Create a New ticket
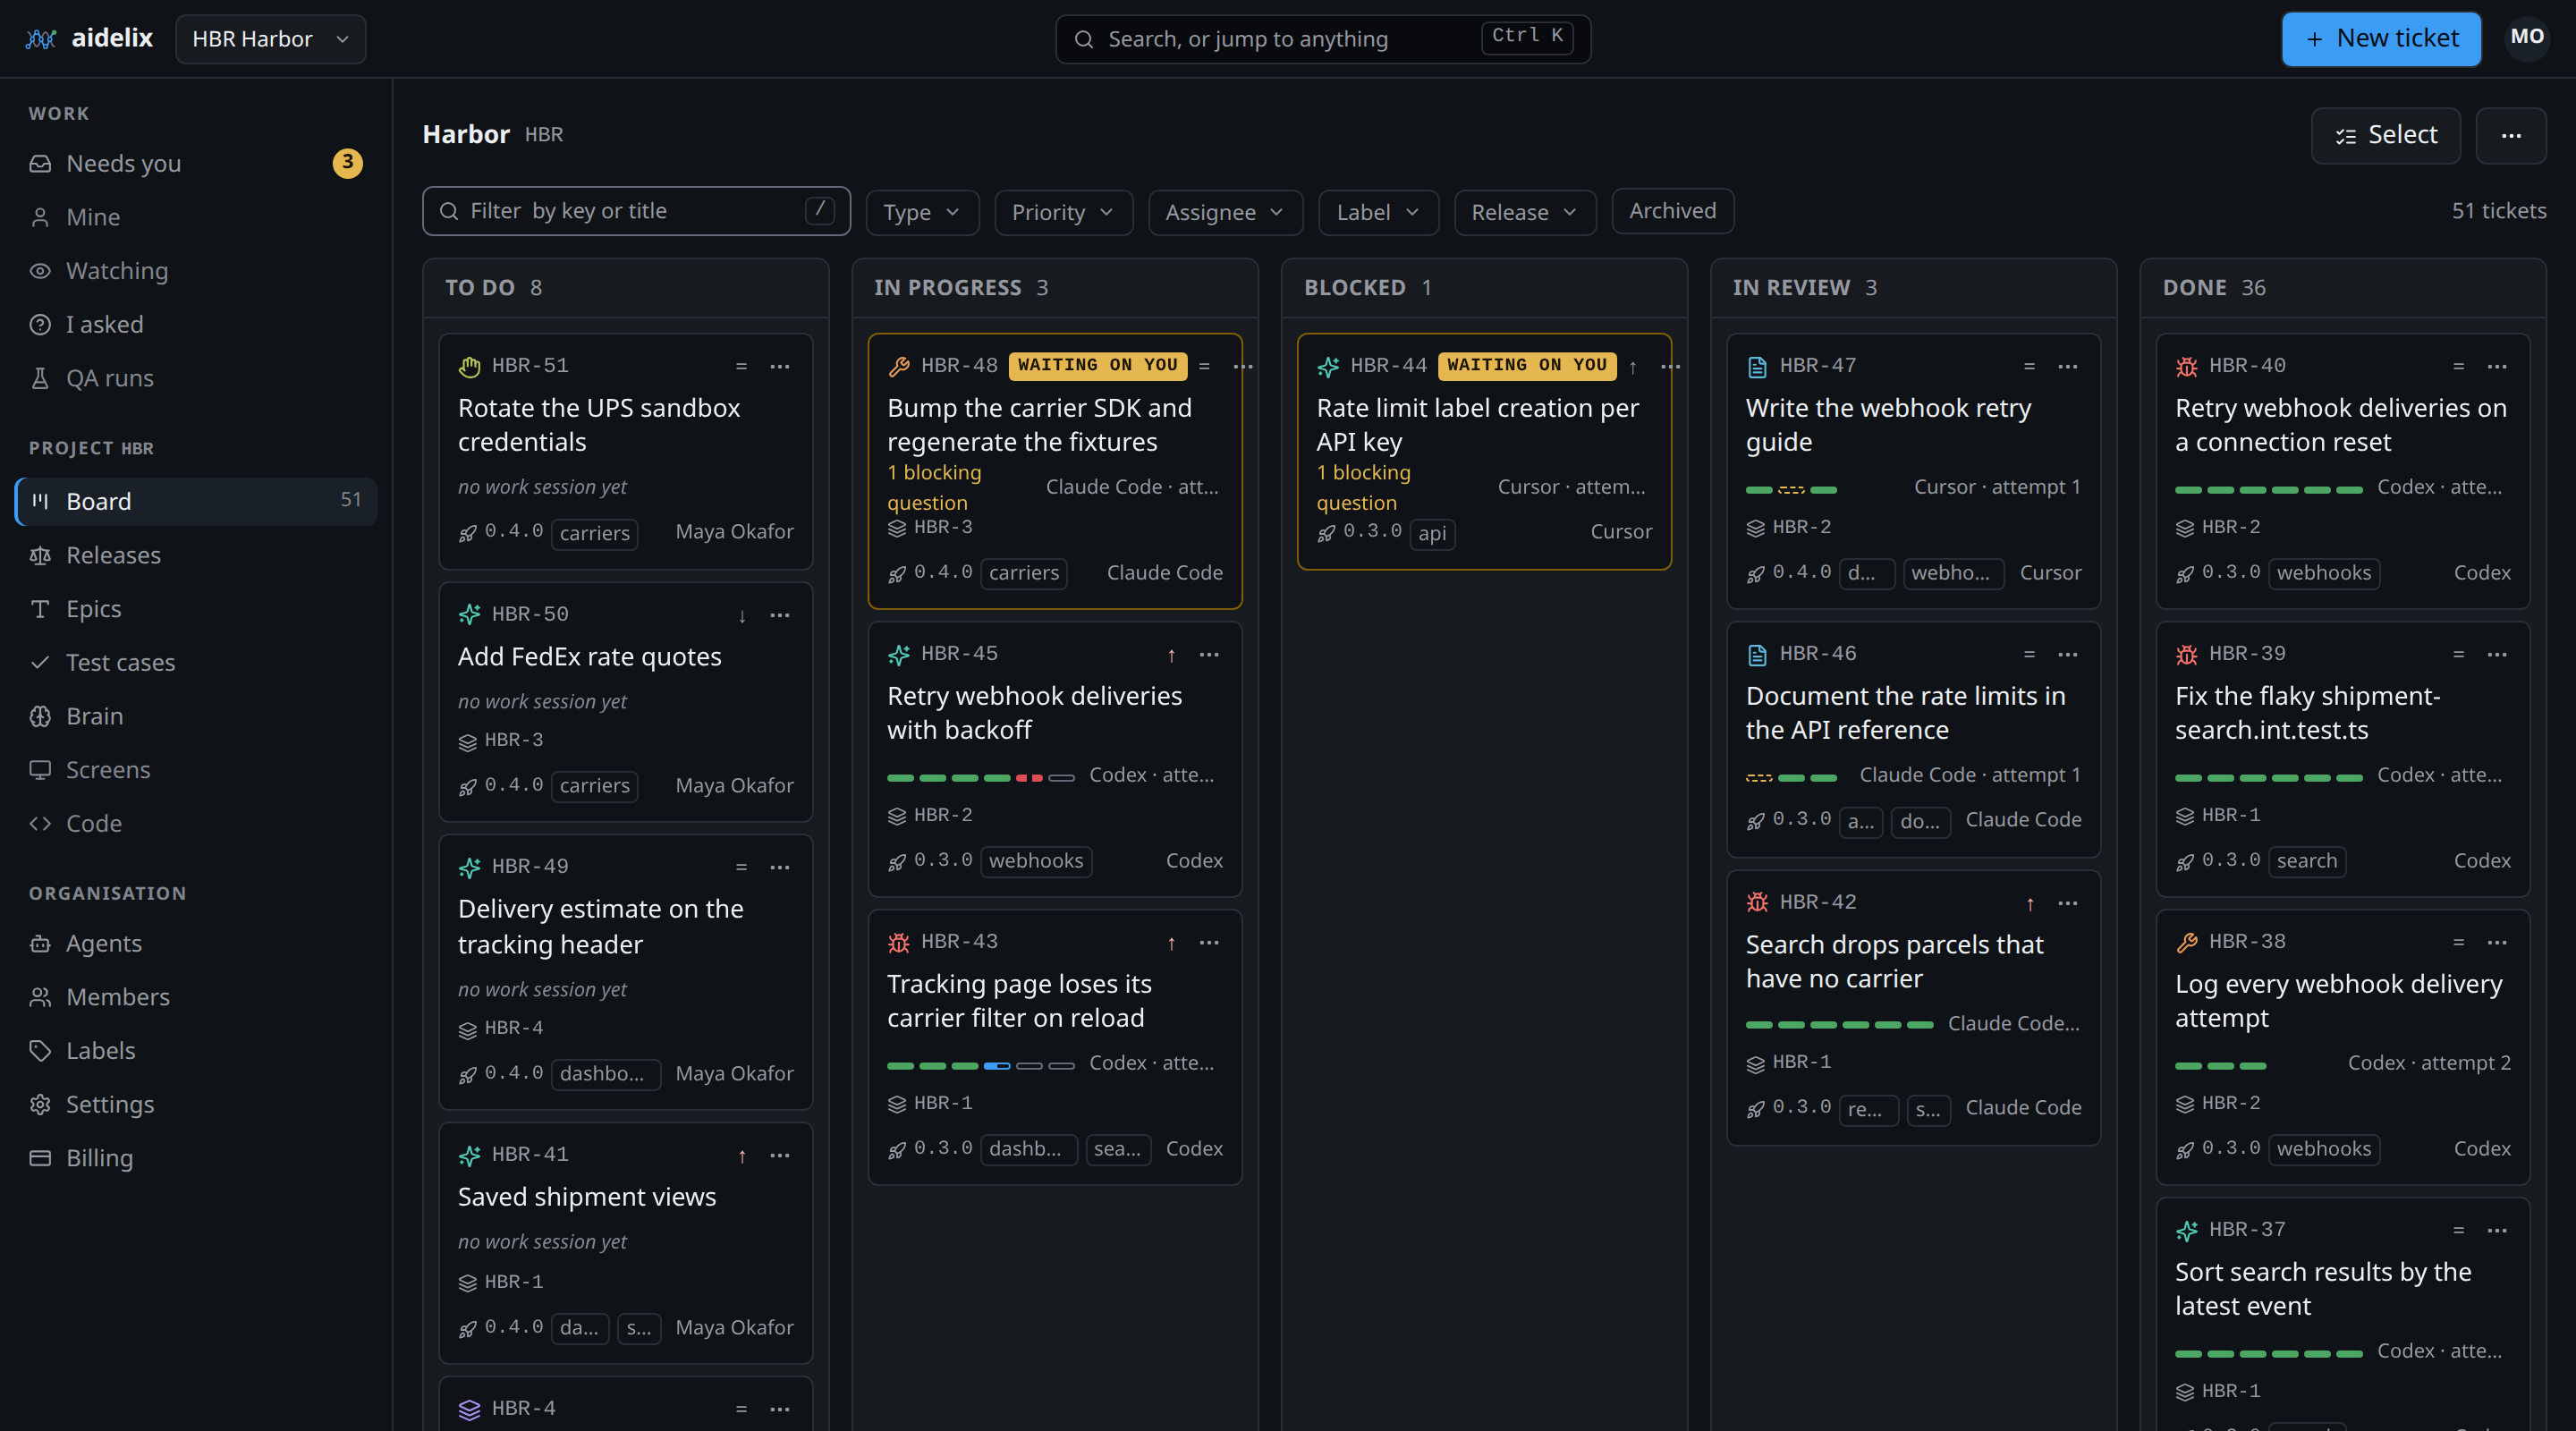The image size is (2576, 1431). click(x=2381, y=39)
